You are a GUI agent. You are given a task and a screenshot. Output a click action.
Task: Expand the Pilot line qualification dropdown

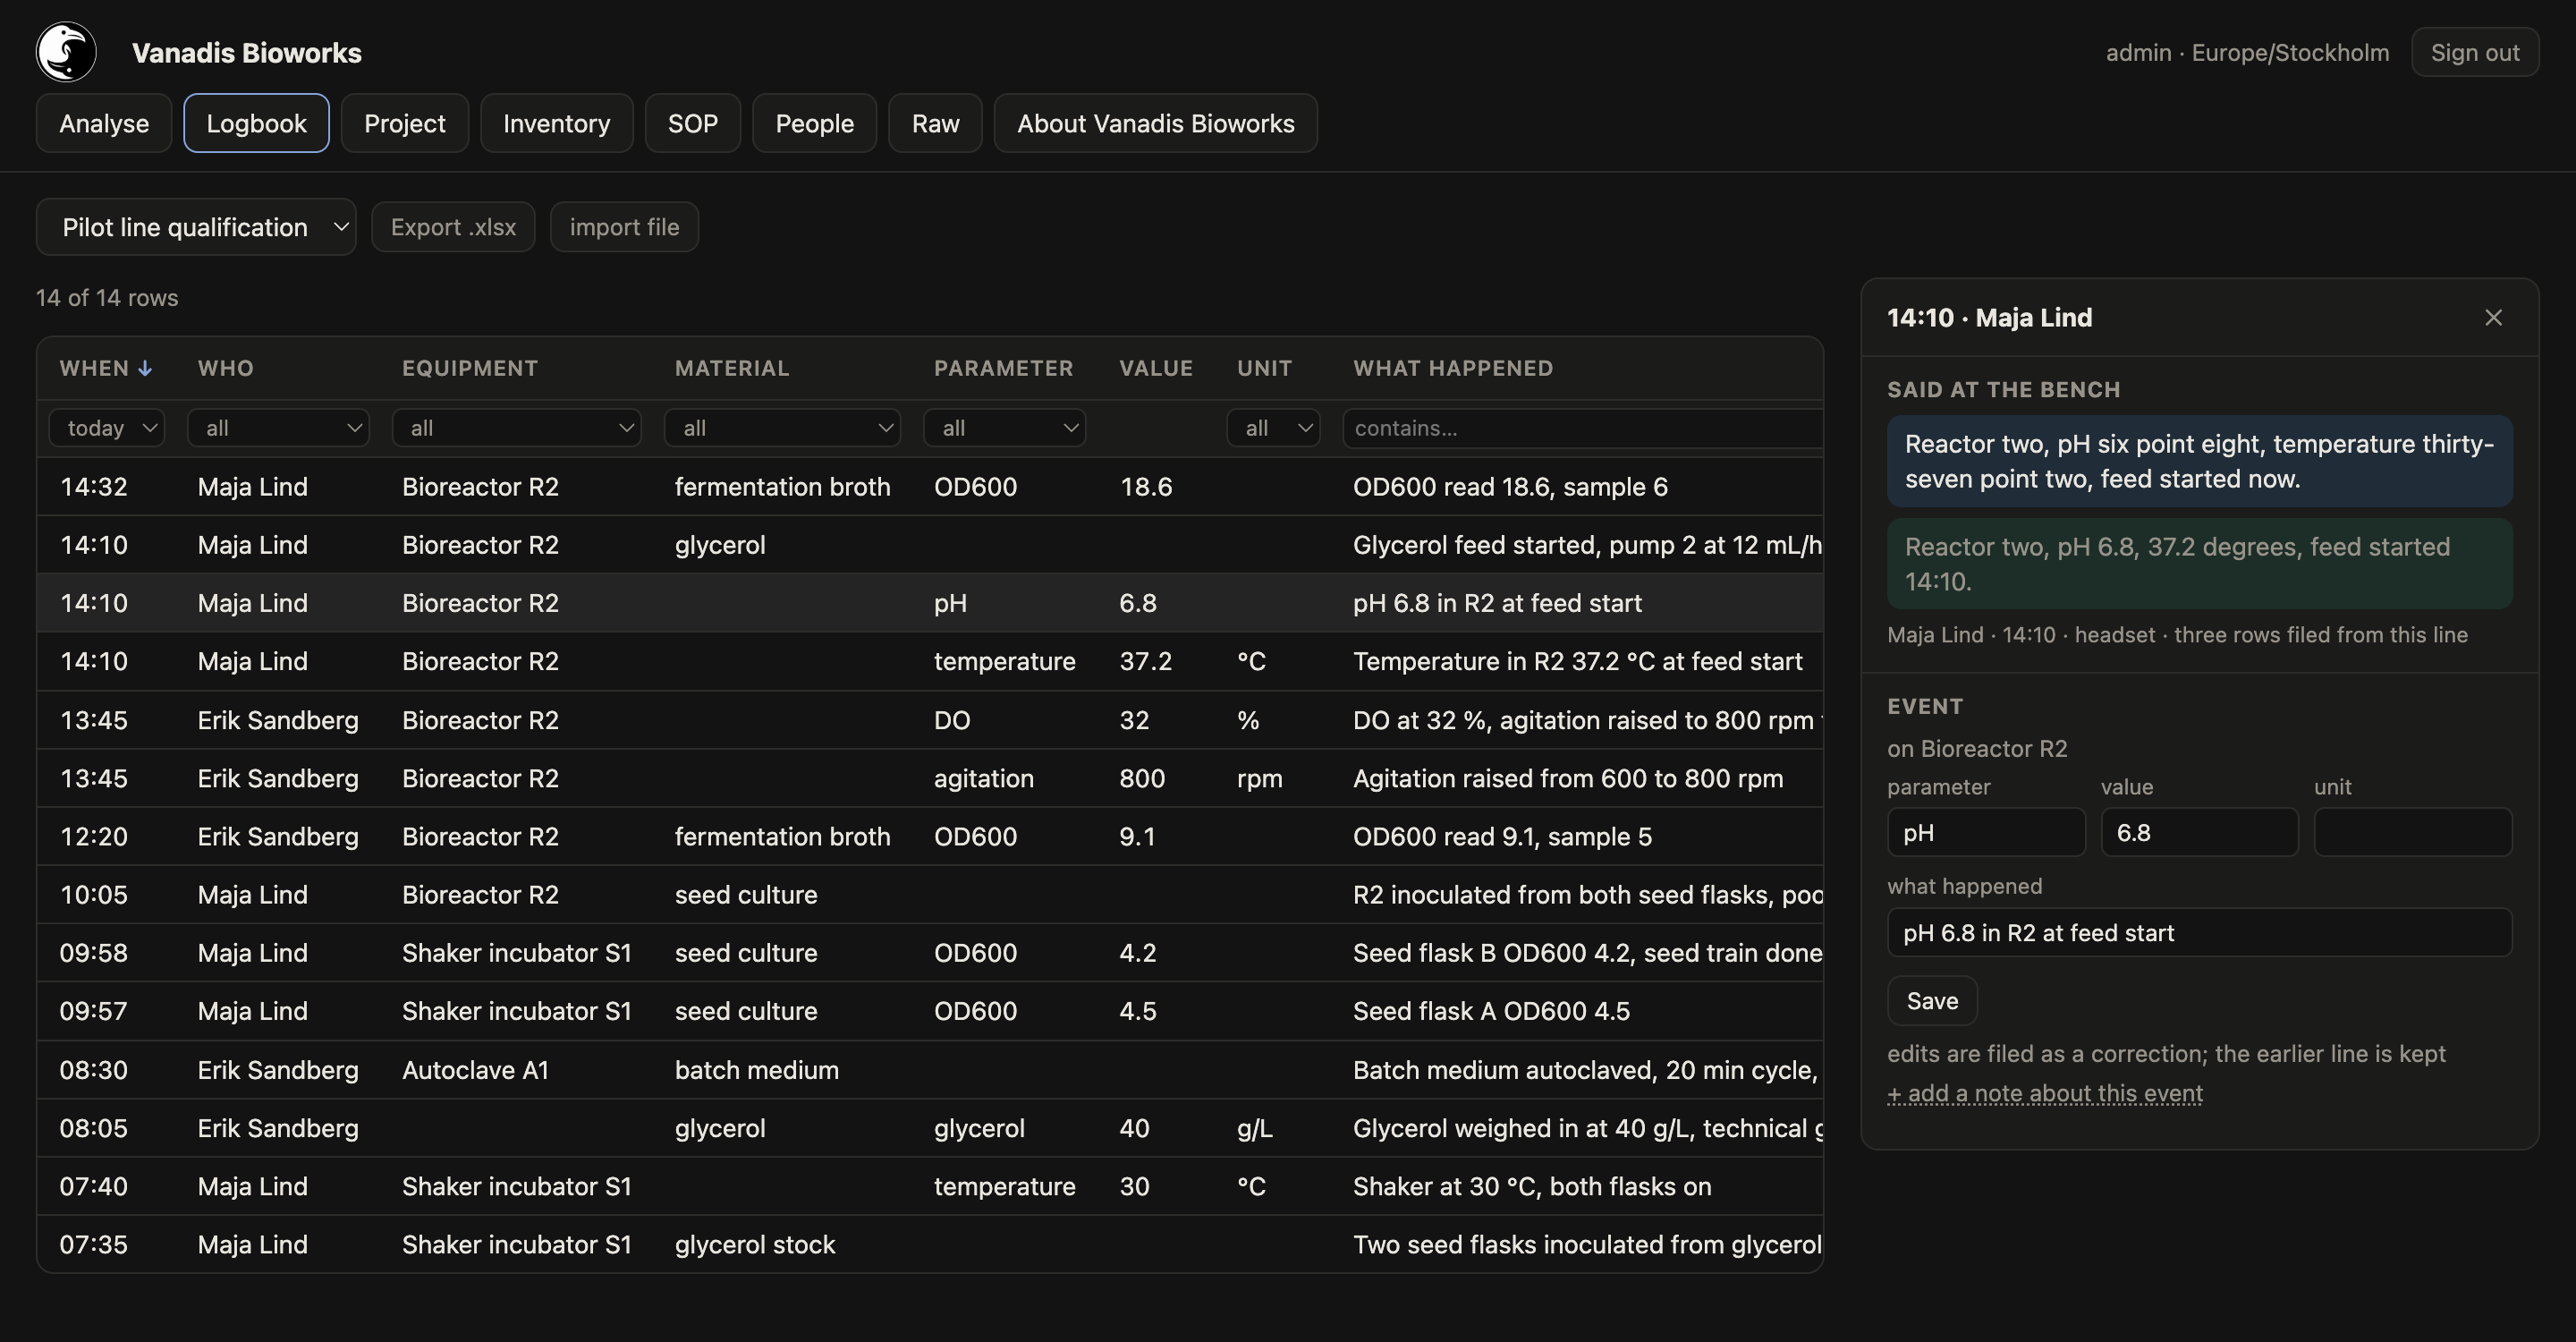[196, 227]
